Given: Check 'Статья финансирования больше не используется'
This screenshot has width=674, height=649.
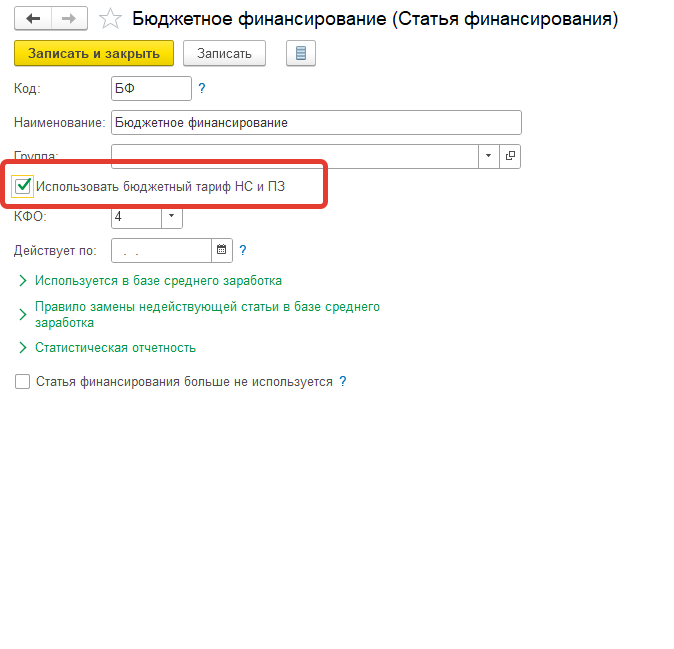Looking at the screenshot, I should coord(23,382).
